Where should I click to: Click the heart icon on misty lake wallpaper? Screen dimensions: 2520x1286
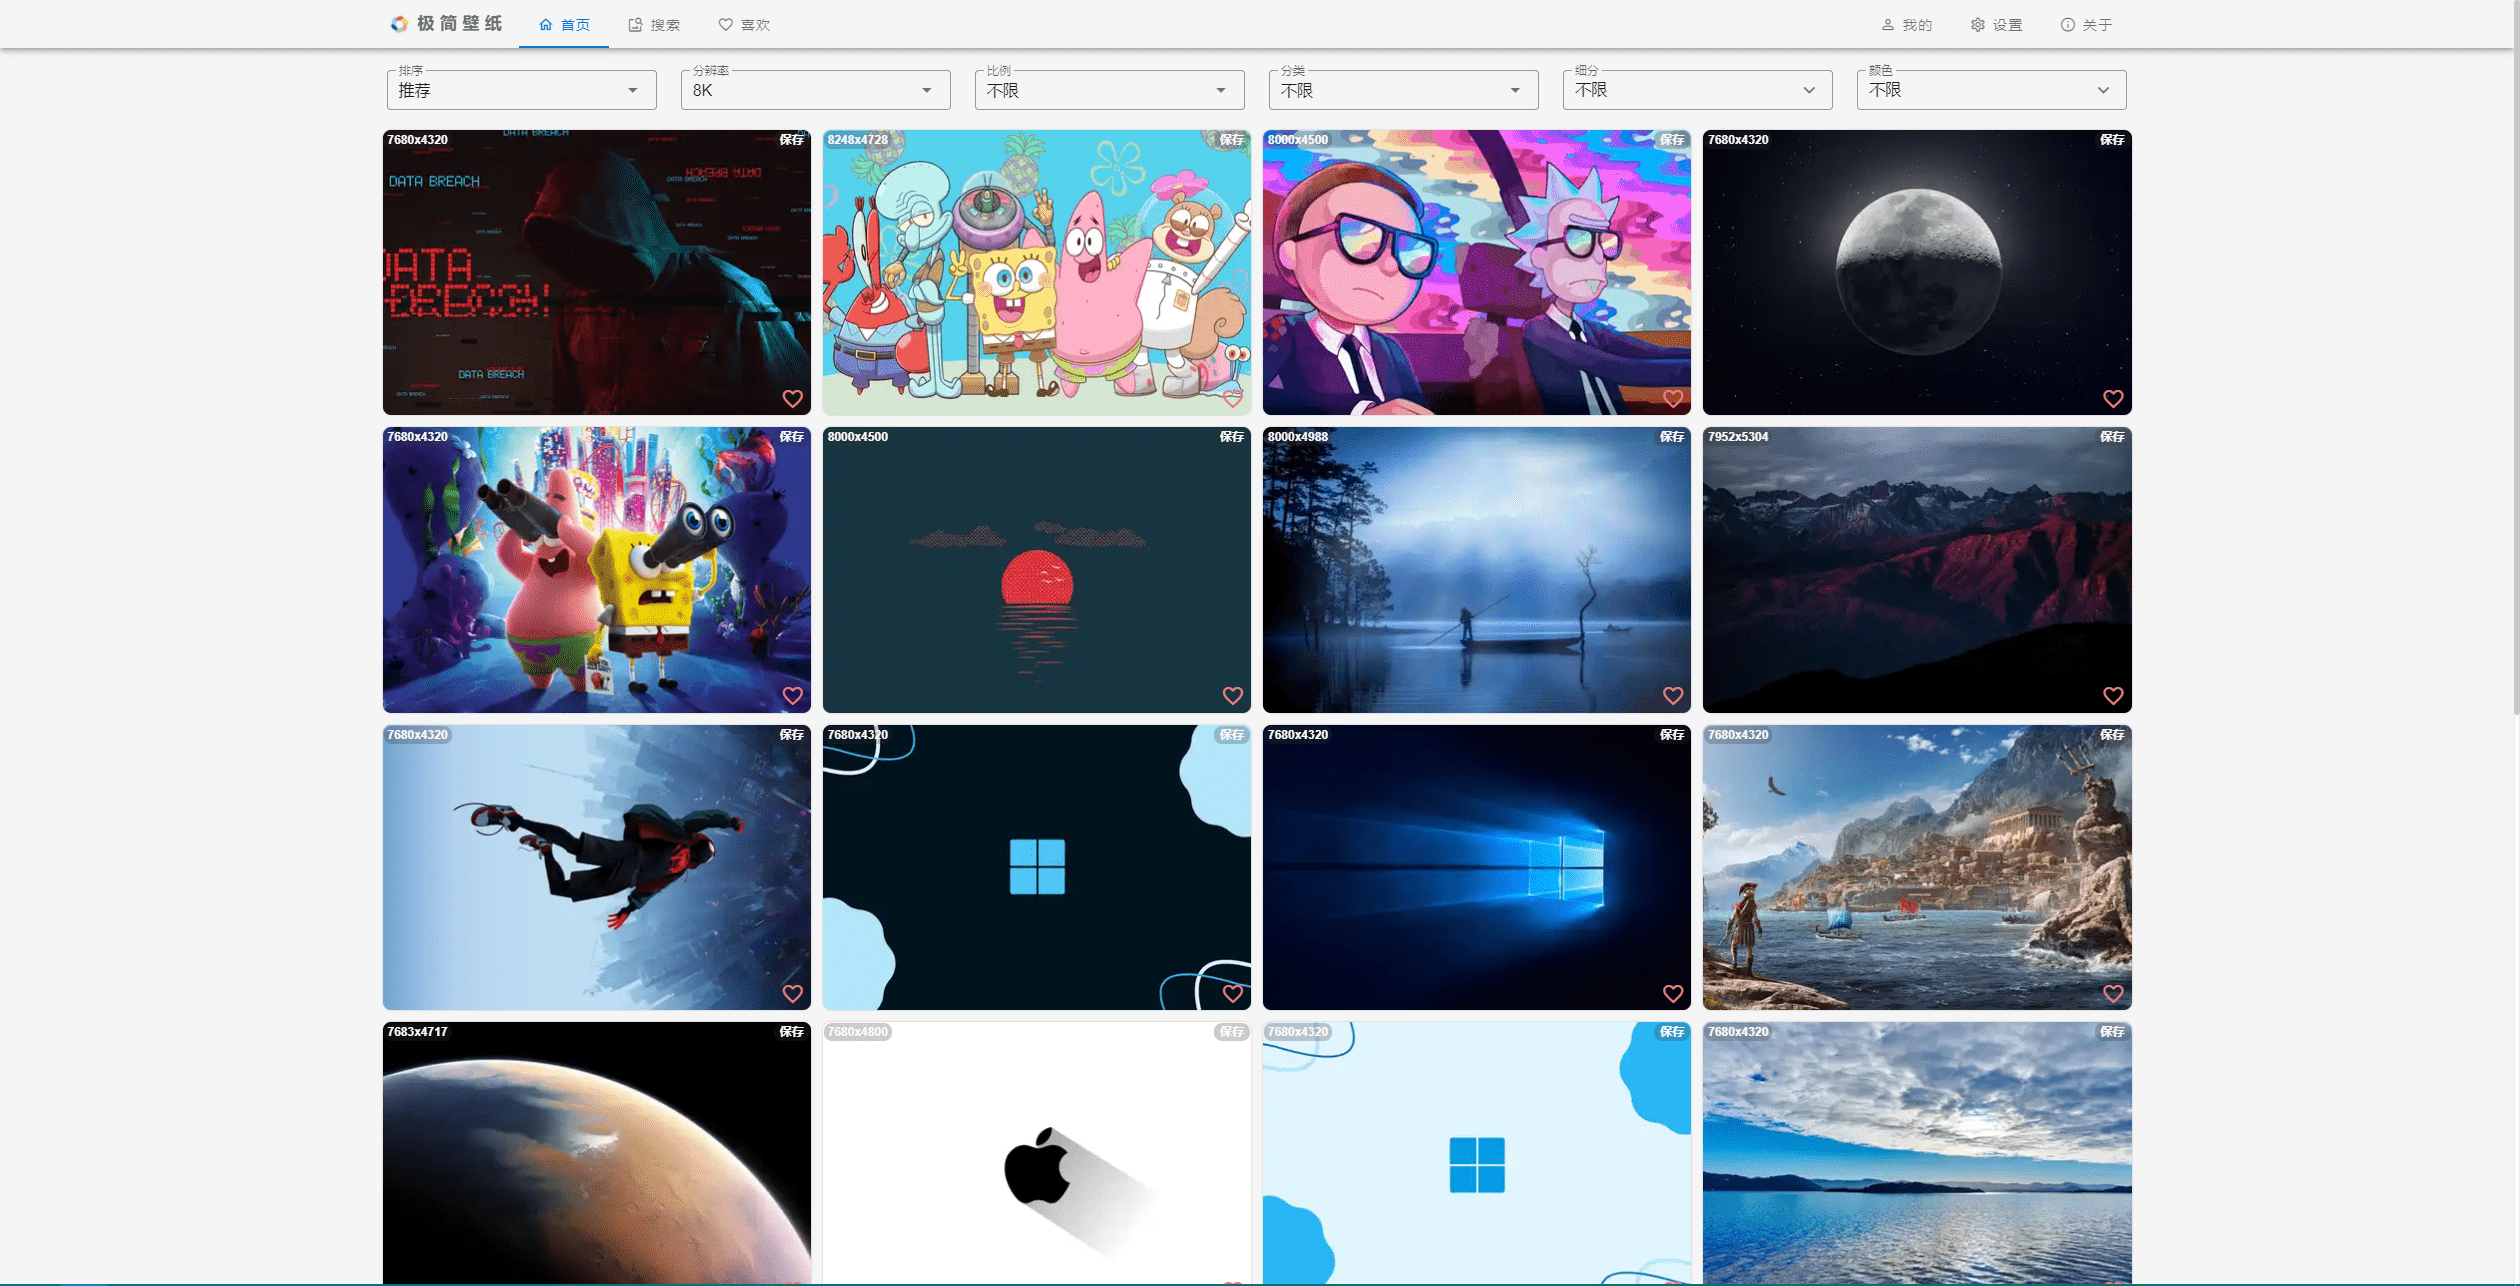click(x=1671, y=695)
